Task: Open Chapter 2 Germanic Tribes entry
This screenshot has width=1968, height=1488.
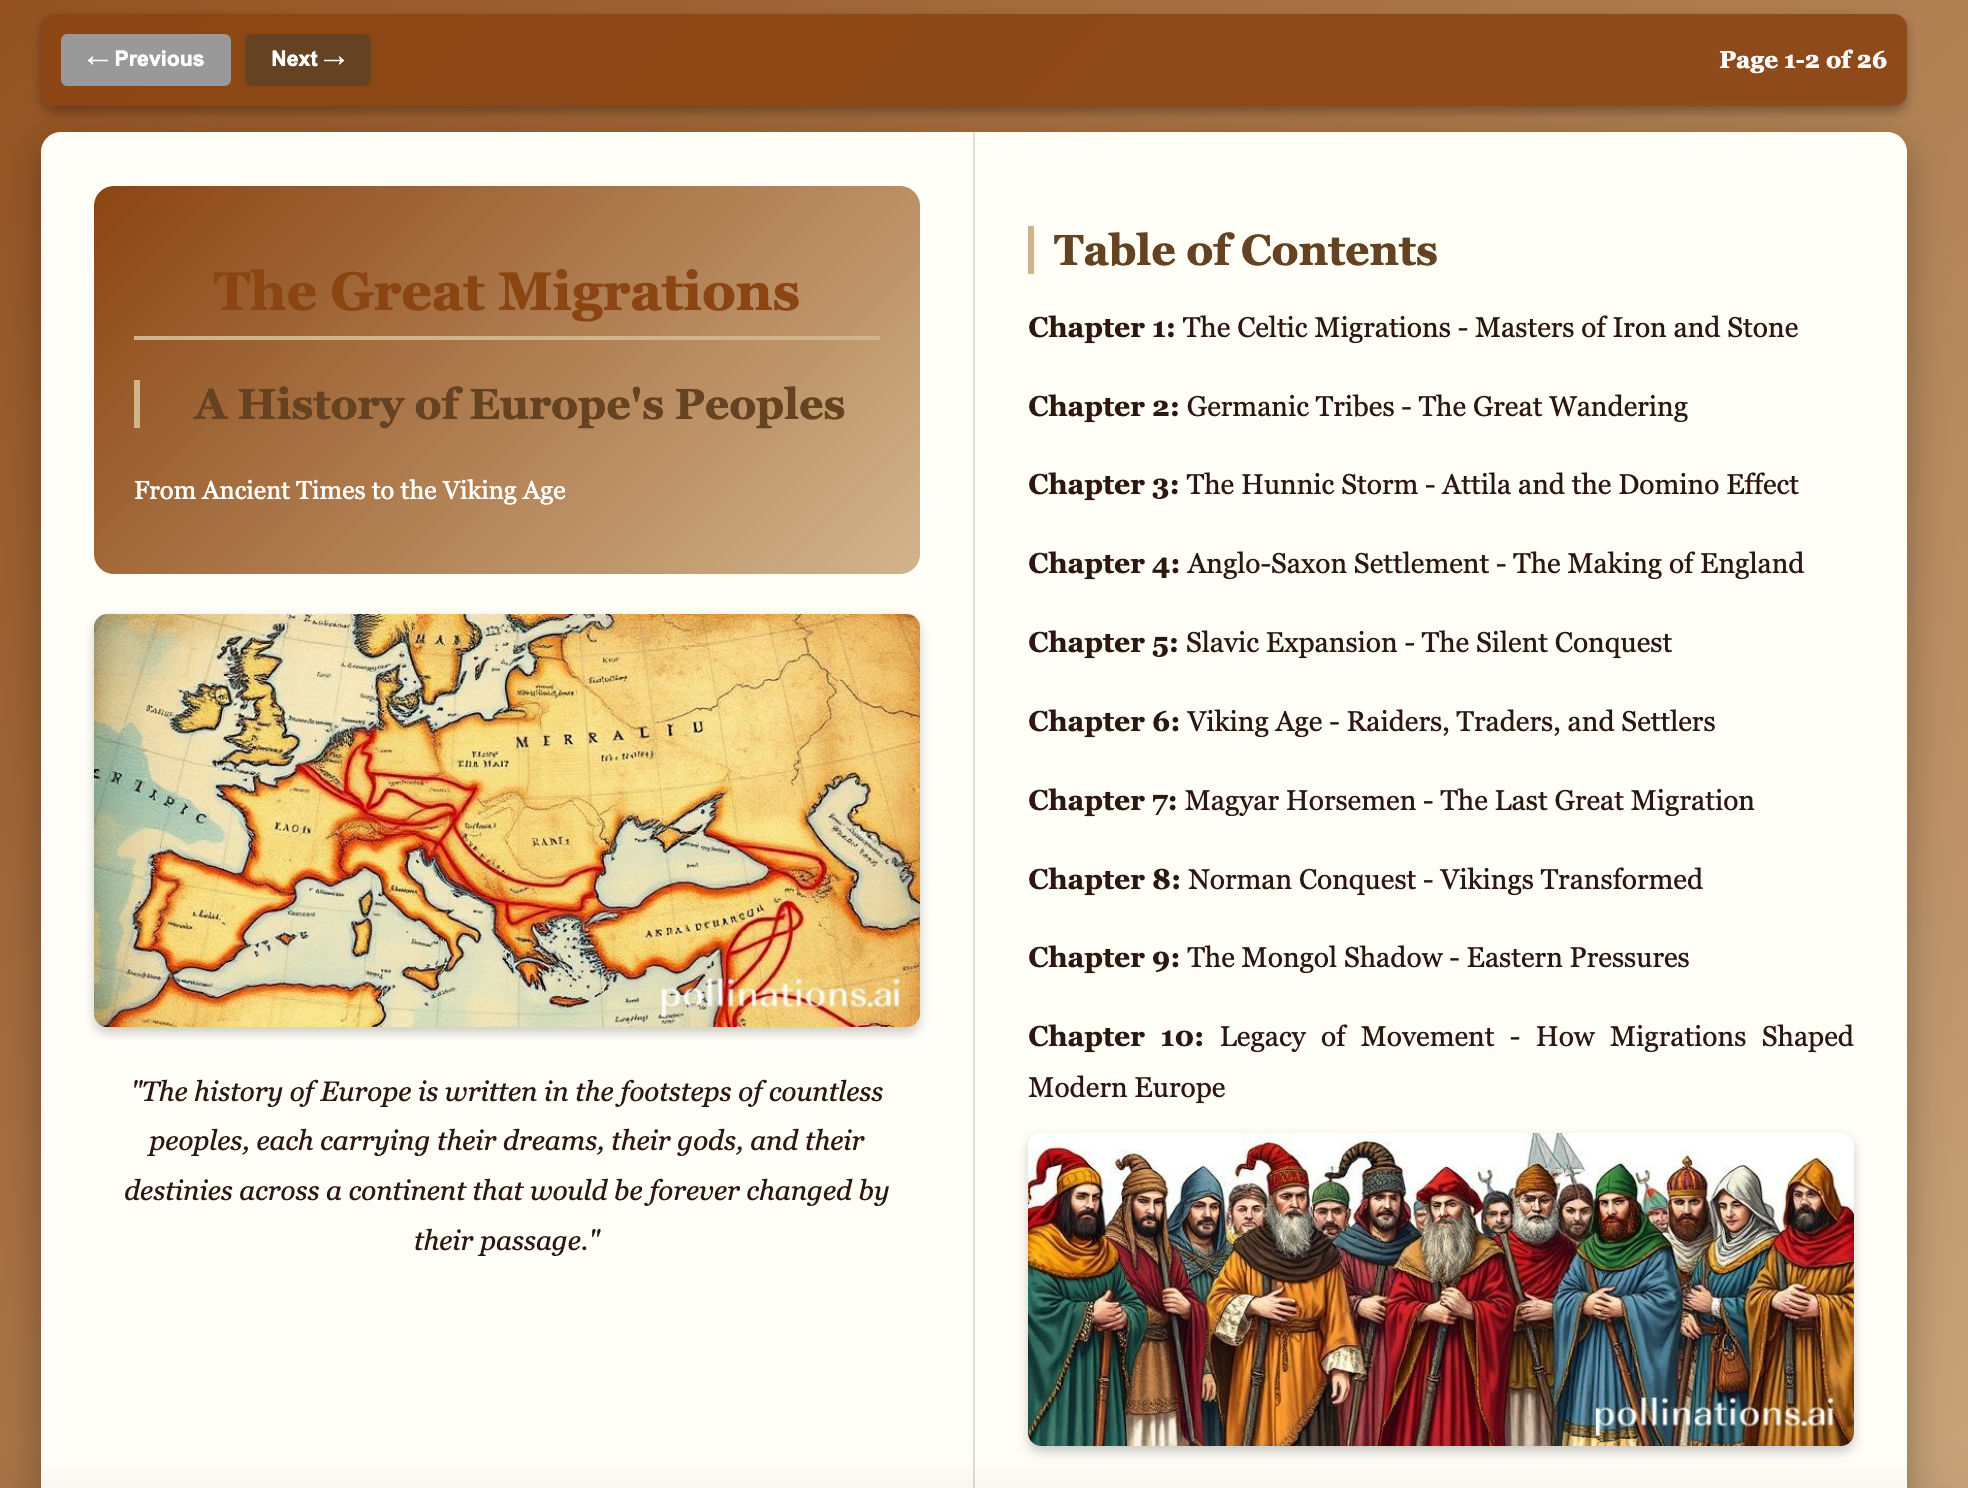Action: (x=1358, y=407)
